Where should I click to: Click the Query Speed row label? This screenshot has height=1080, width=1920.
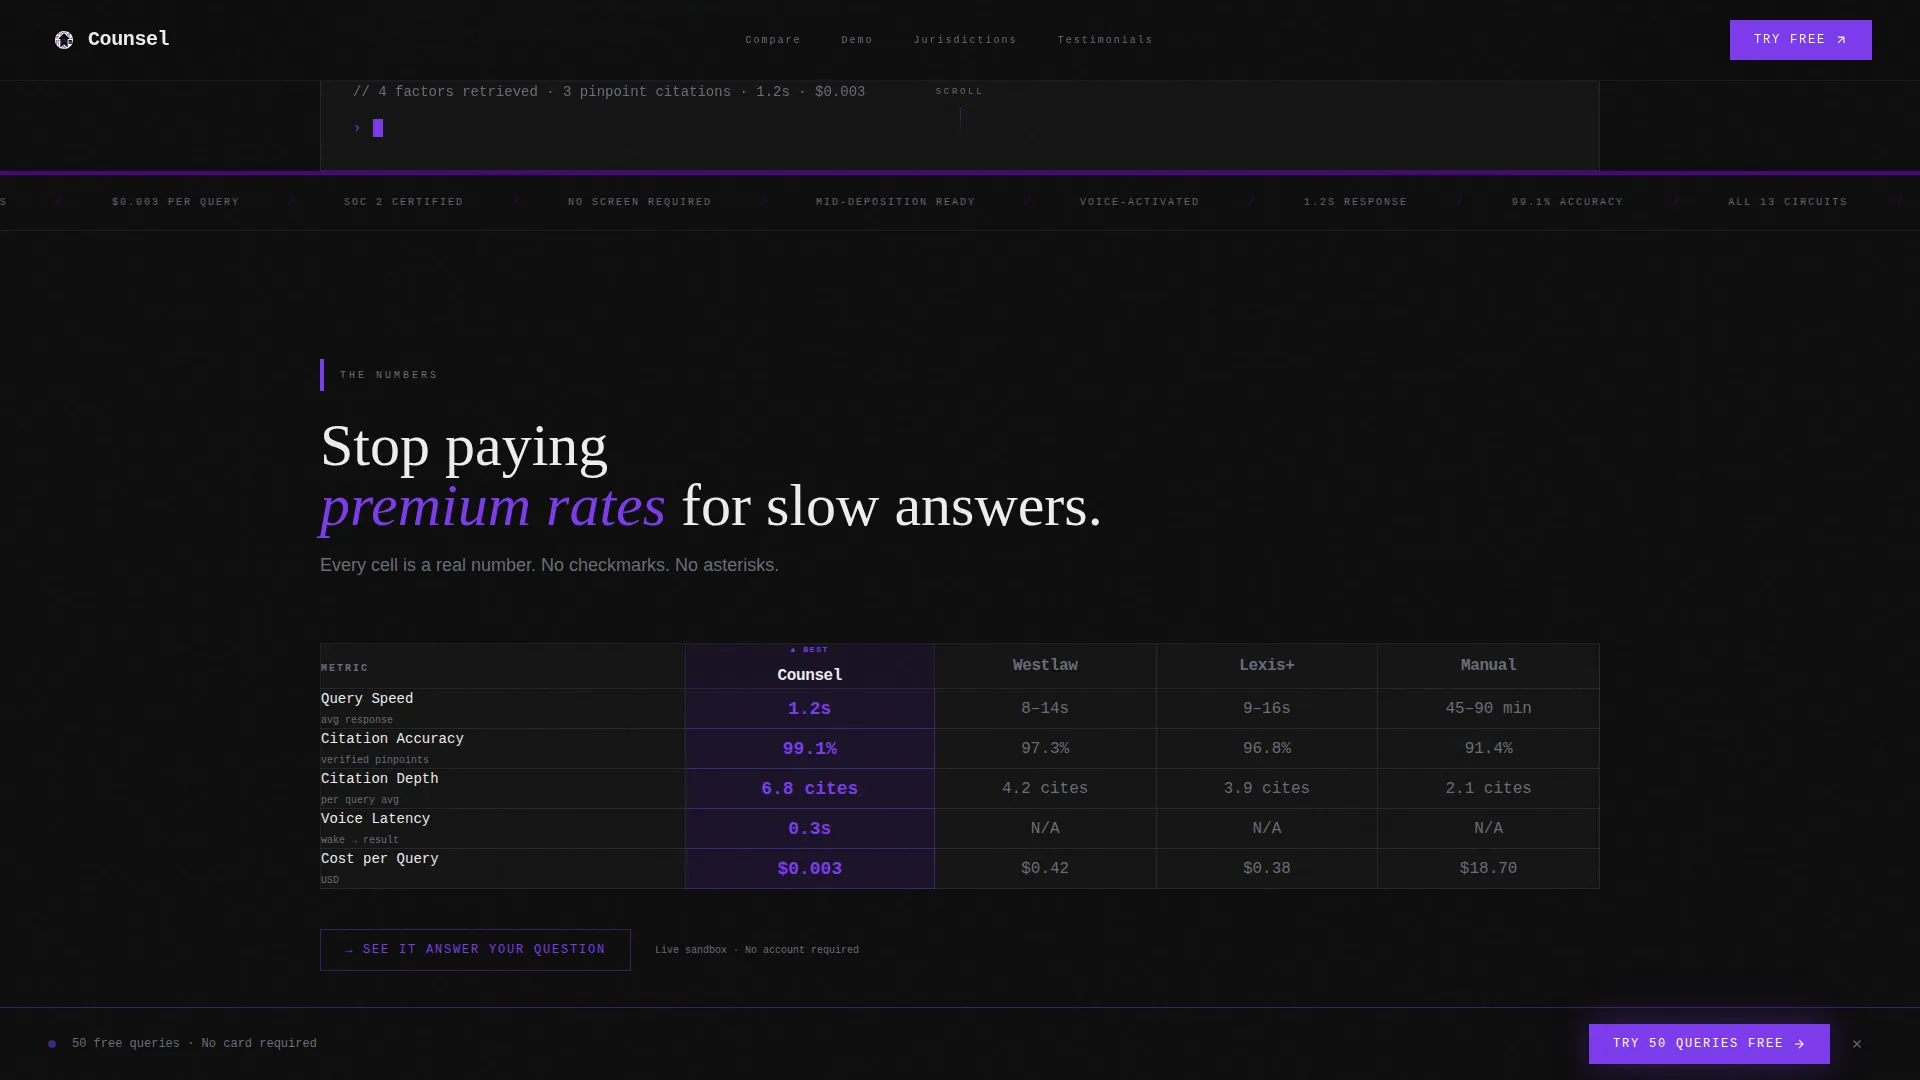click(367, 699)
